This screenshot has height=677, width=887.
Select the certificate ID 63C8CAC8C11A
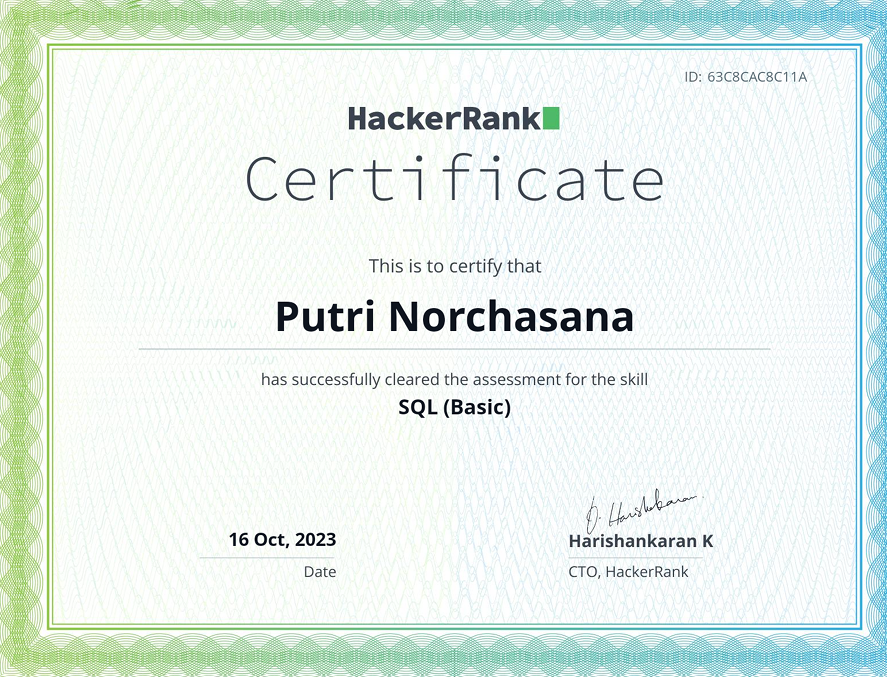(757, 77)
